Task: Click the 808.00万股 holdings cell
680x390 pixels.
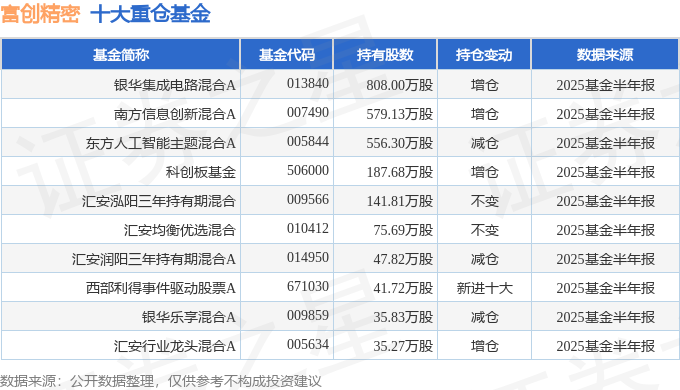Action: [400, 85]
